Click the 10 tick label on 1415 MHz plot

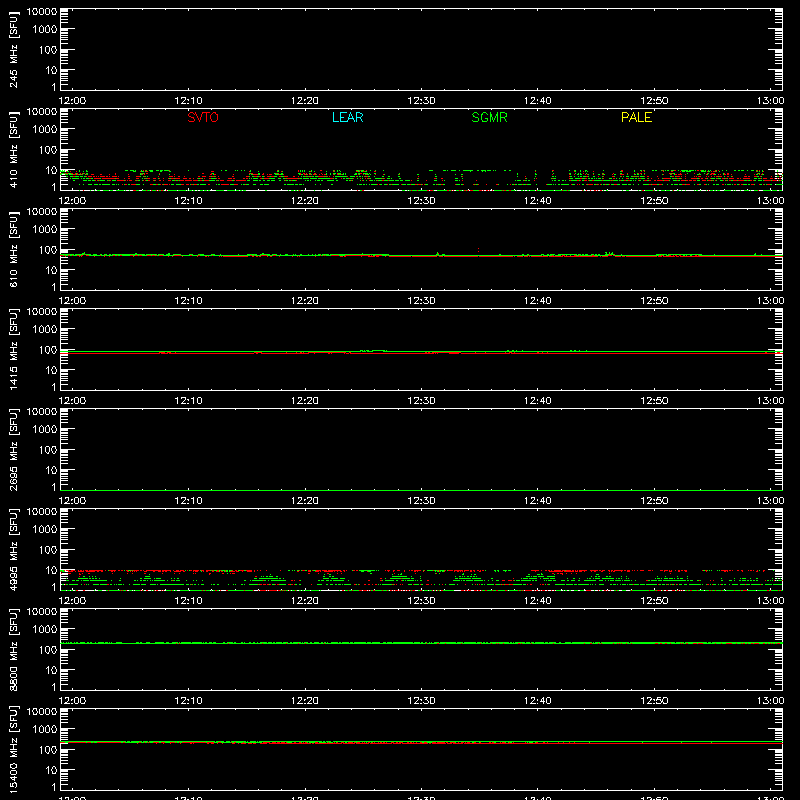pyautogui.click(x=51, y=370)
